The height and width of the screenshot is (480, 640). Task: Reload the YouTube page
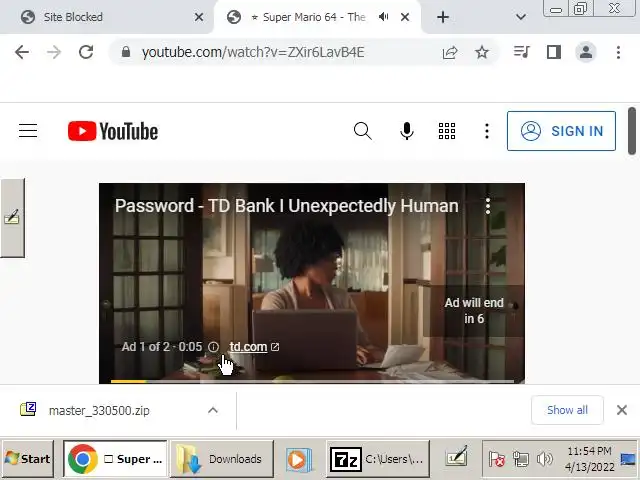click(x=86, y=52)
